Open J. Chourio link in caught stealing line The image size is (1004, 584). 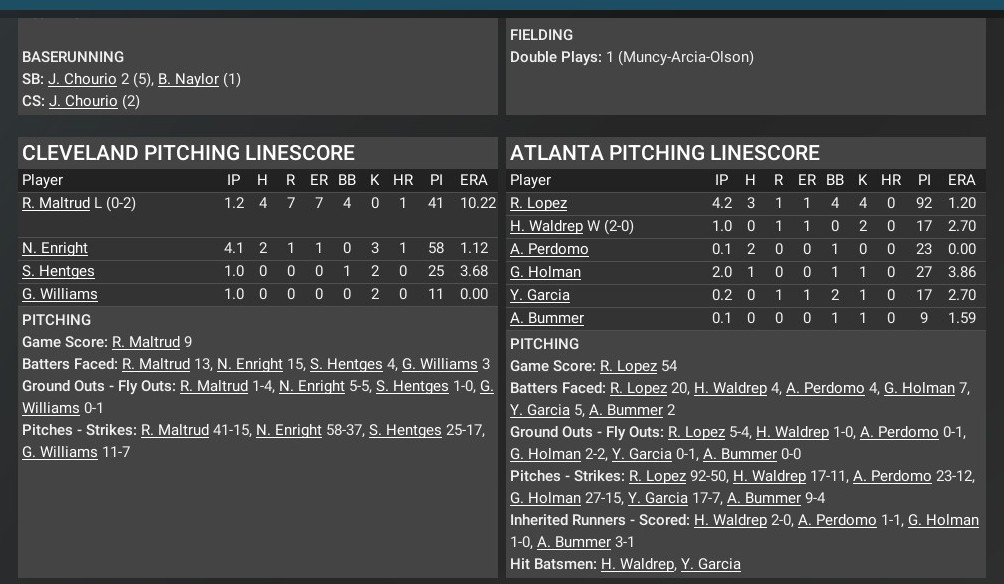(x=83, y=101)
